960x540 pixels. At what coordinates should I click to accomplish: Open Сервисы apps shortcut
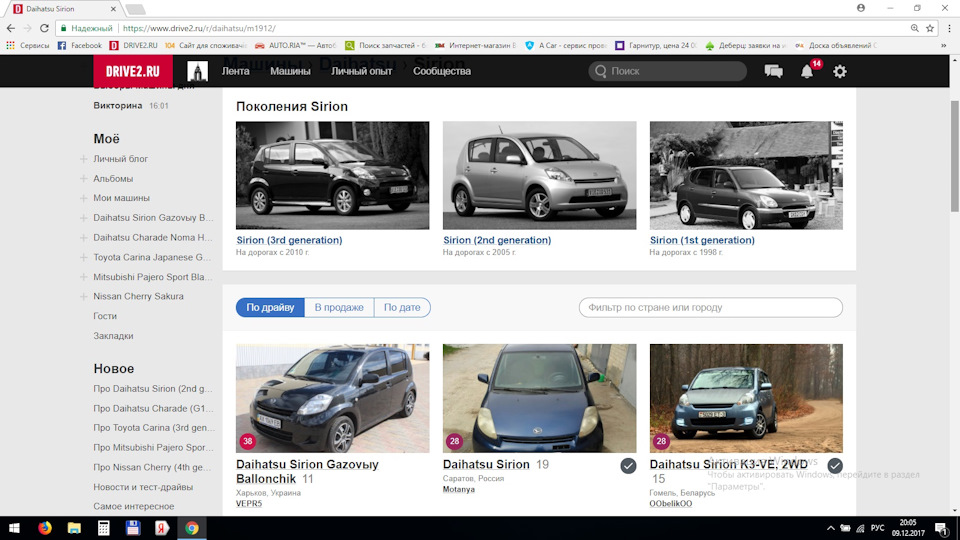pos(28,45)
